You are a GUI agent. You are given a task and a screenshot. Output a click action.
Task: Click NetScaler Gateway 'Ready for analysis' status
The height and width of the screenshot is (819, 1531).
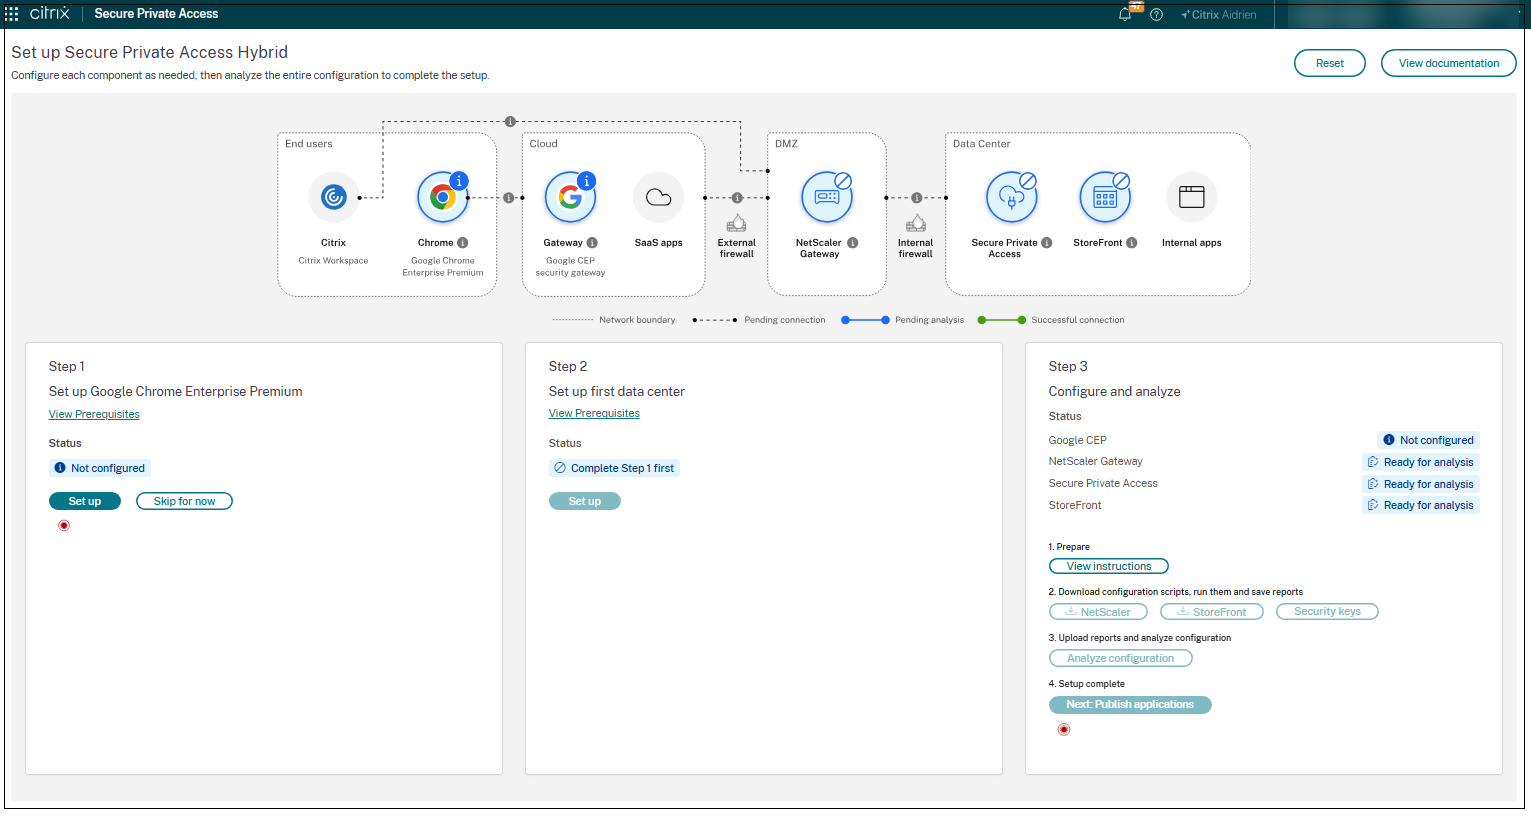(x=1420, y=462)
